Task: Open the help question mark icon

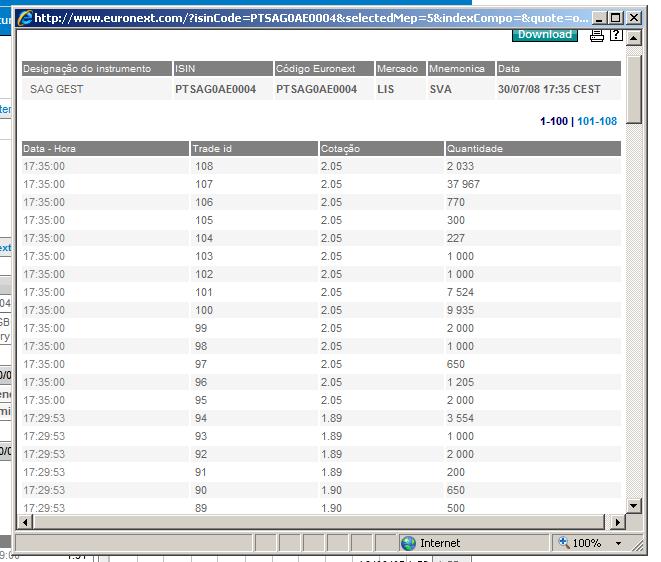Action: tap(616, 35)
